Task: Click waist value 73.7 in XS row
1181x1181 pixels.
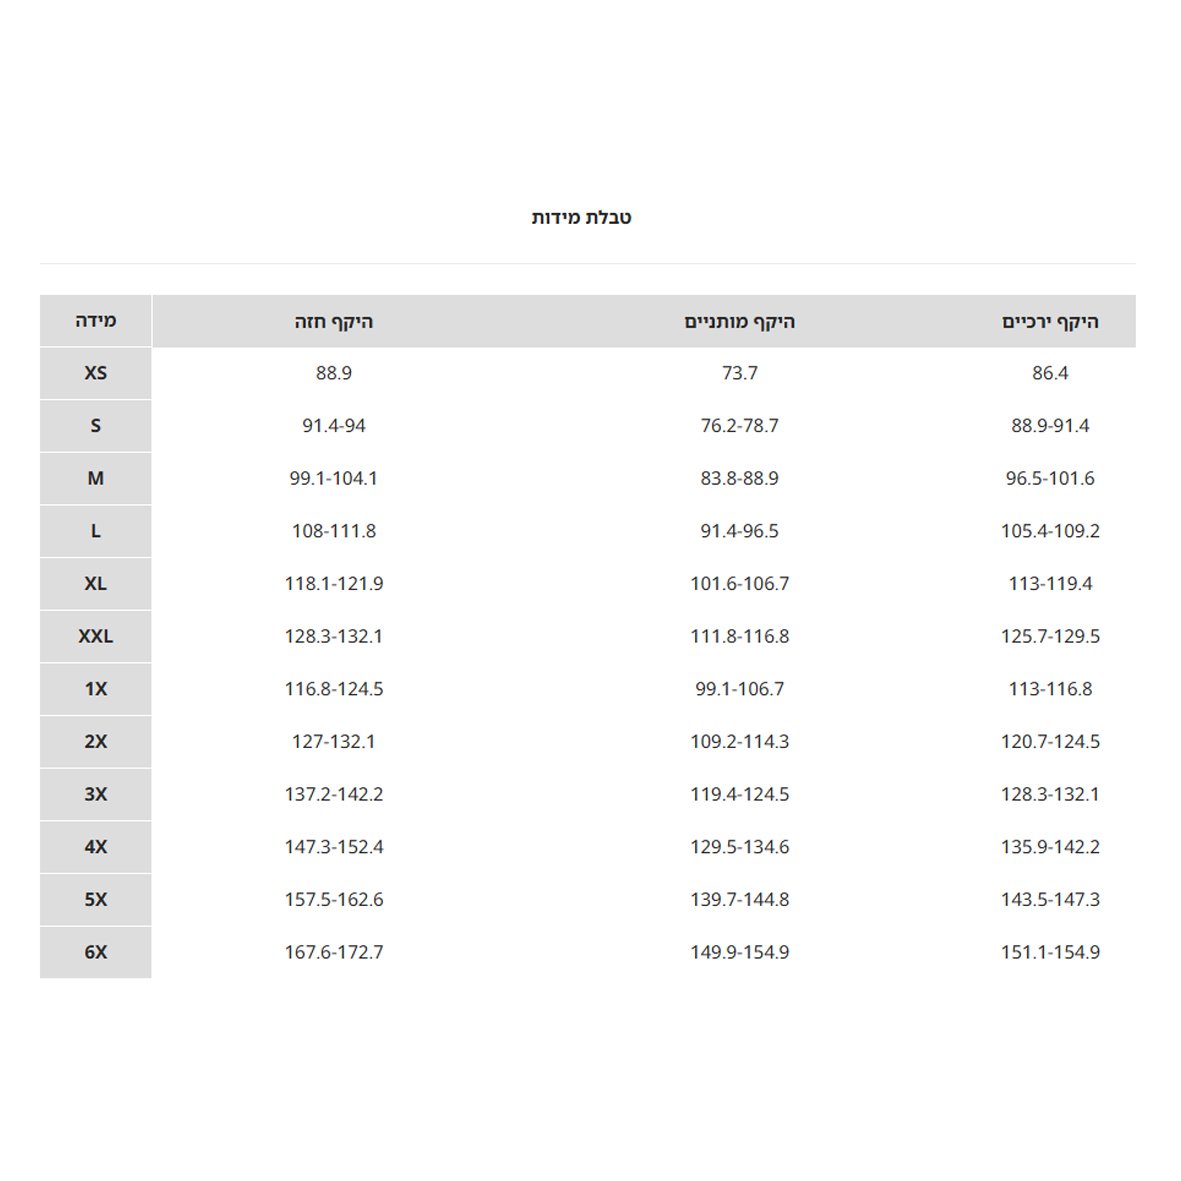Action: tap(740, 373)
